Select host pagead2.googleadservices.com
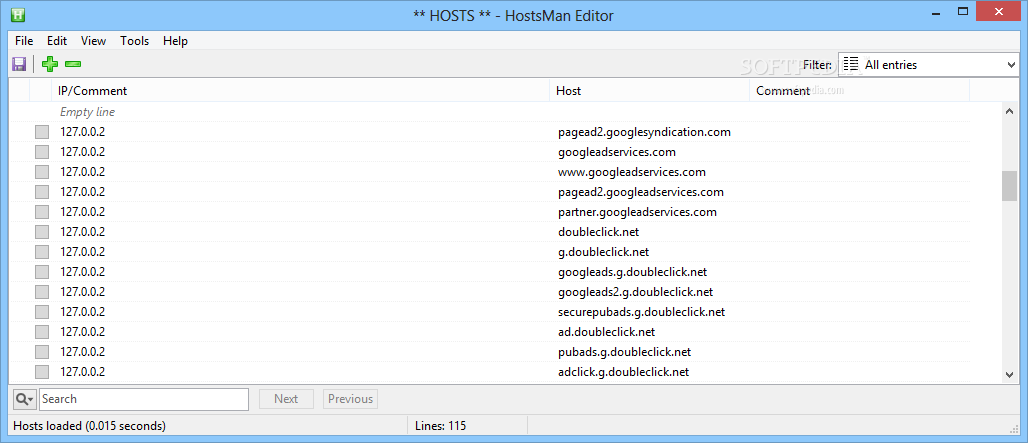The image size is (1028, 443). [641, 192]
